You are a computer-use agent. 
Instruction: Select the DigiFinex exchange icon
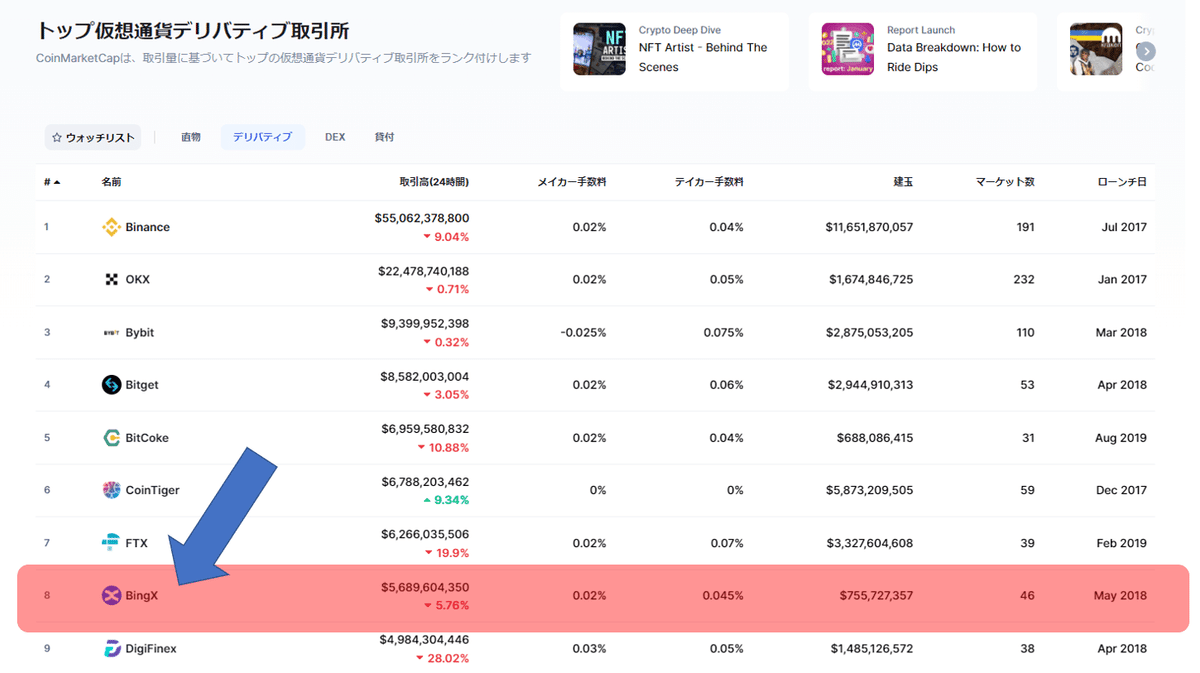click(112, 648)
